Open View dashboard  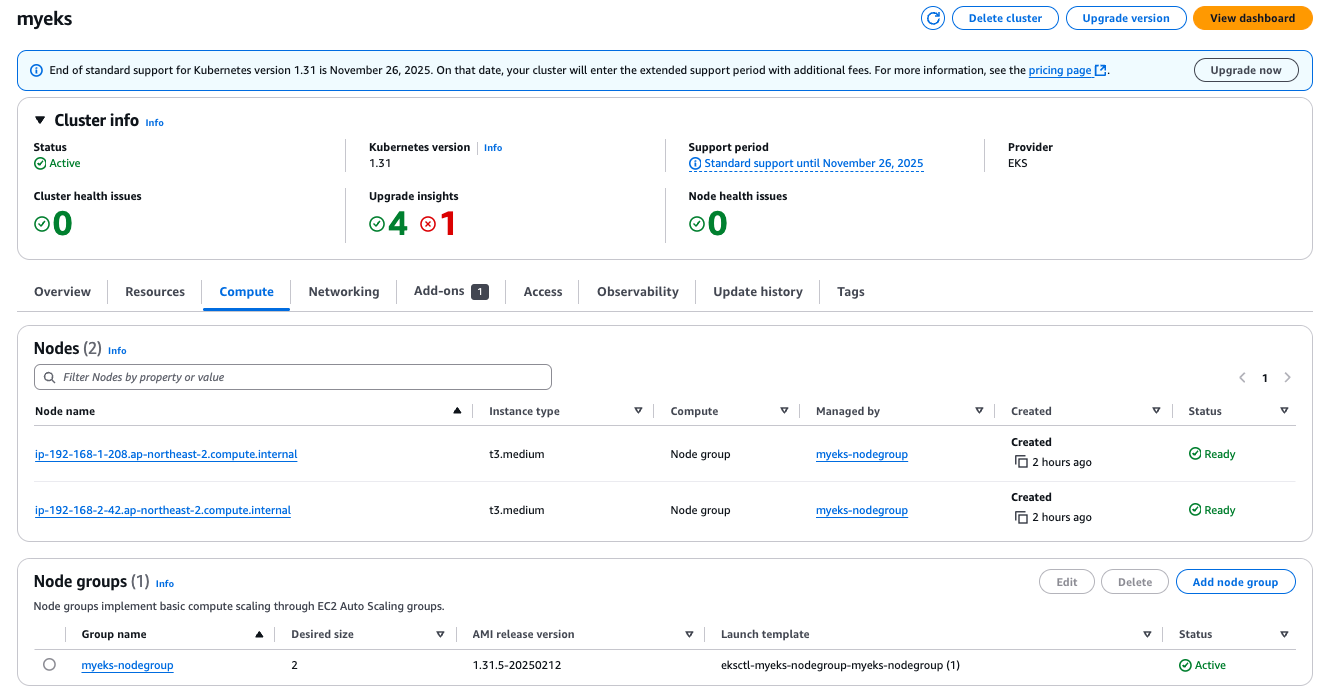click(1252, 18)
